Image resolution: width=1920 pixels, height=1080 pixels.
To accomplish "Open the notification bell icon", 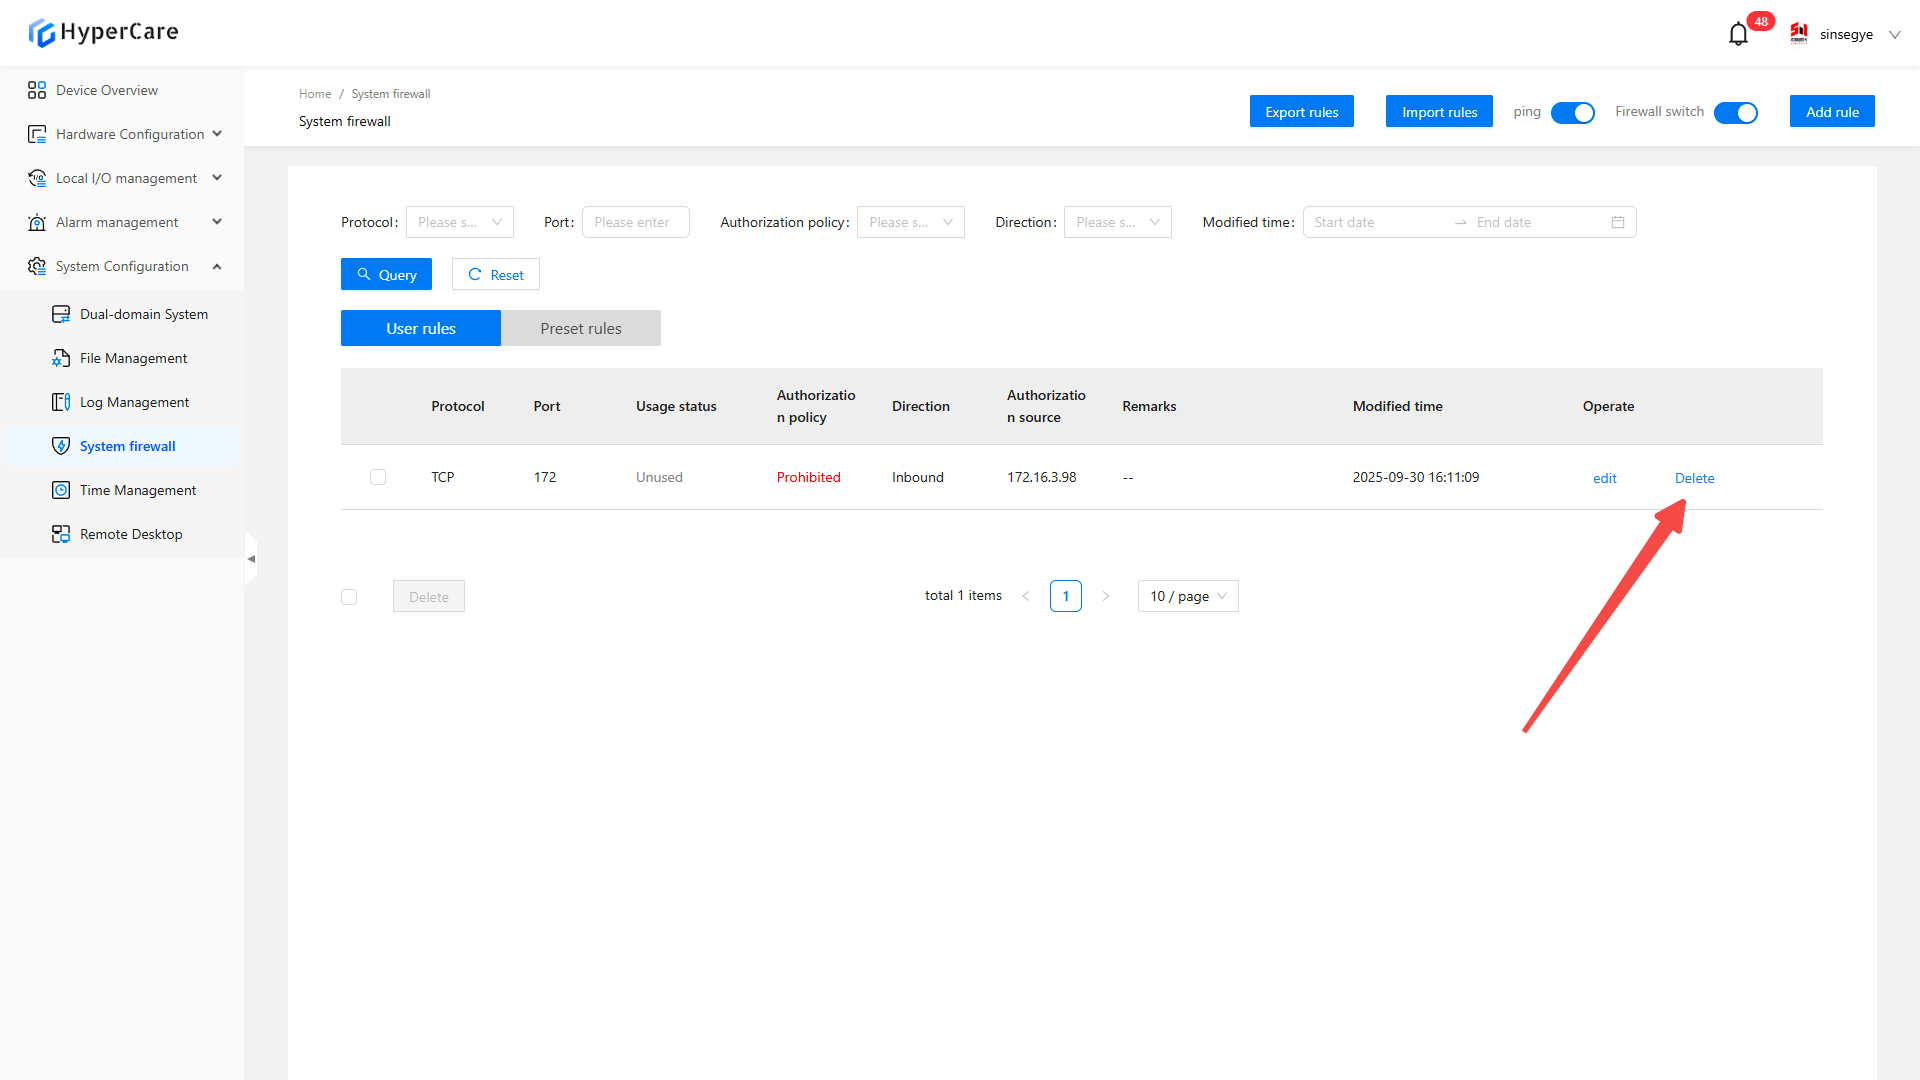I will [1738, 34].
